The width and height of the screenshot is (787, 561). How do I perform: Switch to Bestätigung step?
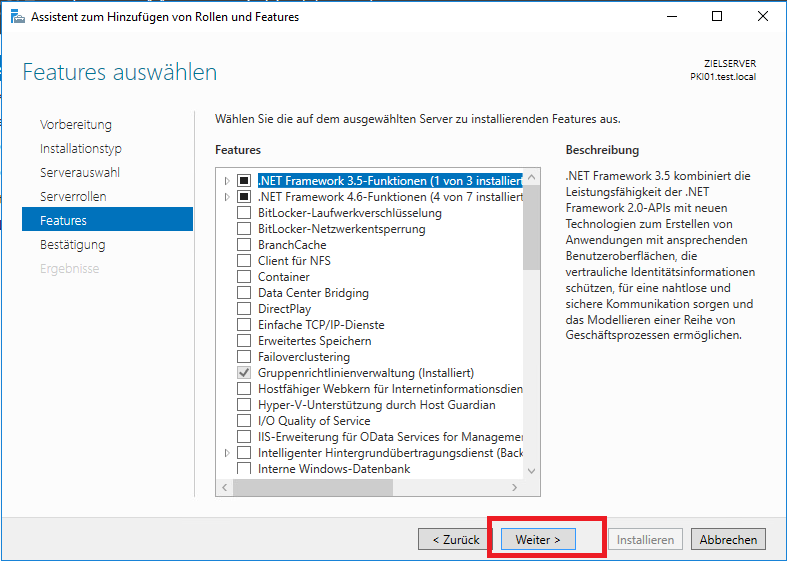point(72,245)
